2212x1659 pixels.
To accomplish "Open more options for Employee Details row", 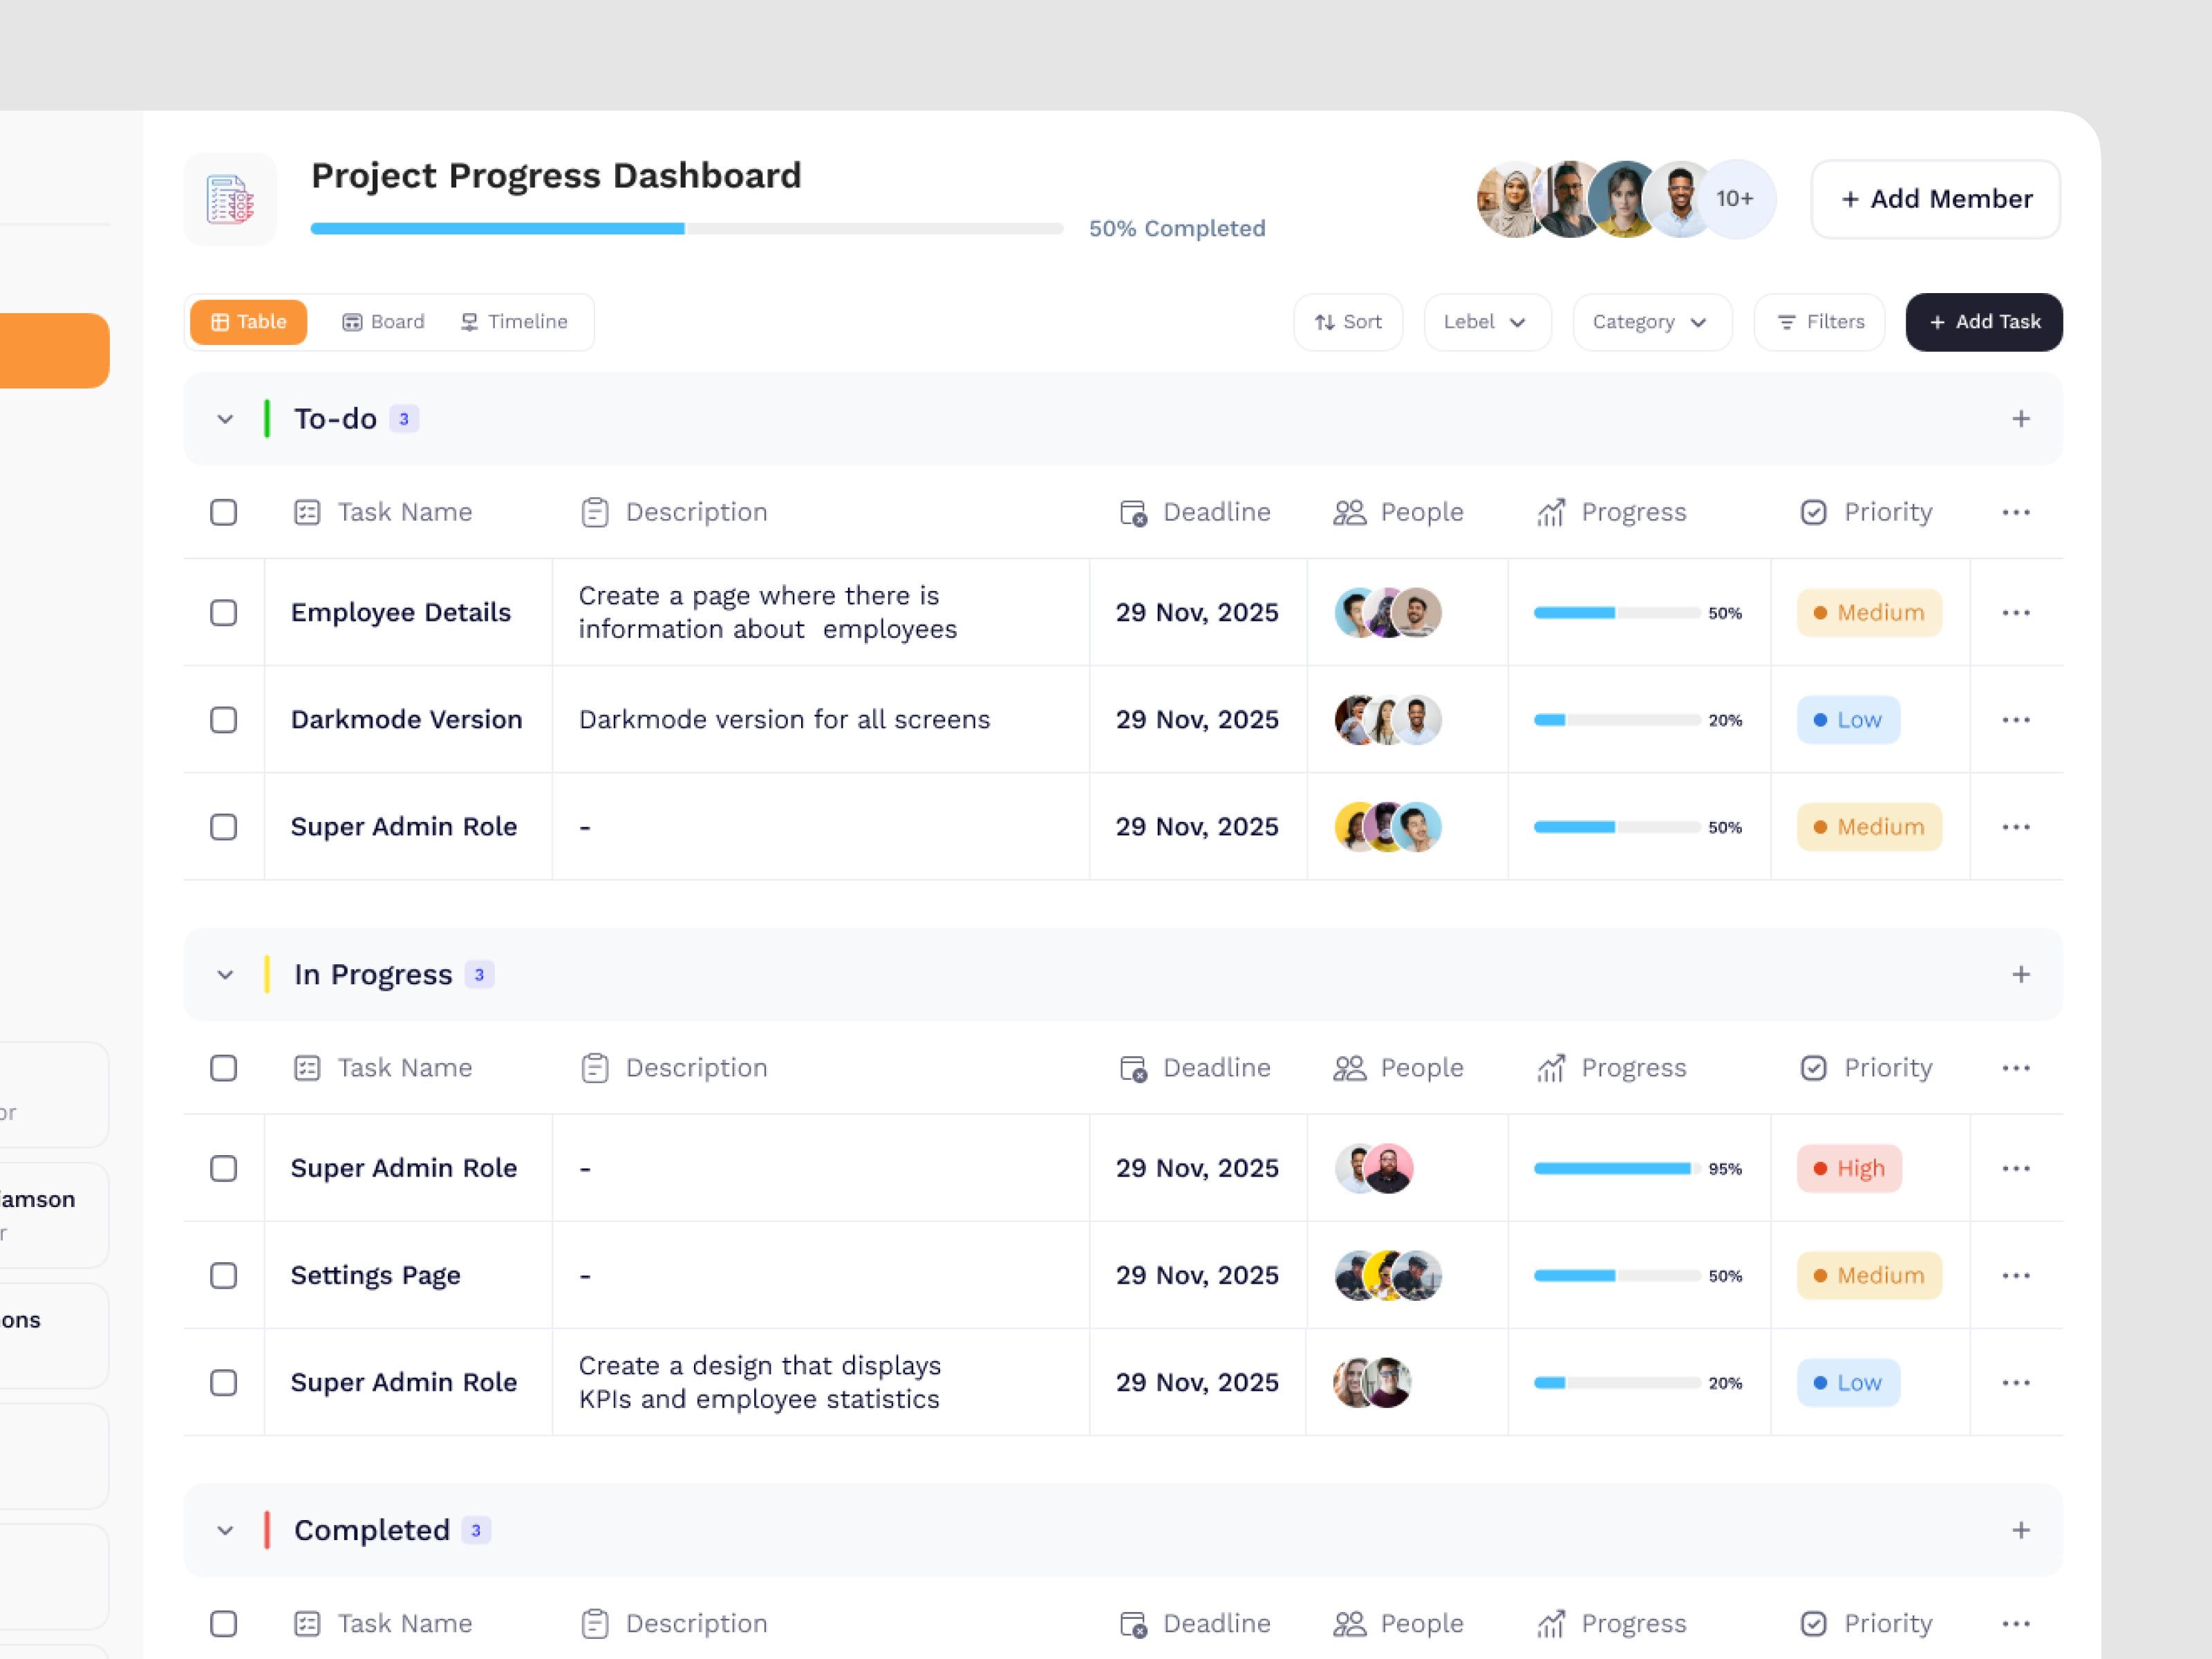I will coord(2016,613).
